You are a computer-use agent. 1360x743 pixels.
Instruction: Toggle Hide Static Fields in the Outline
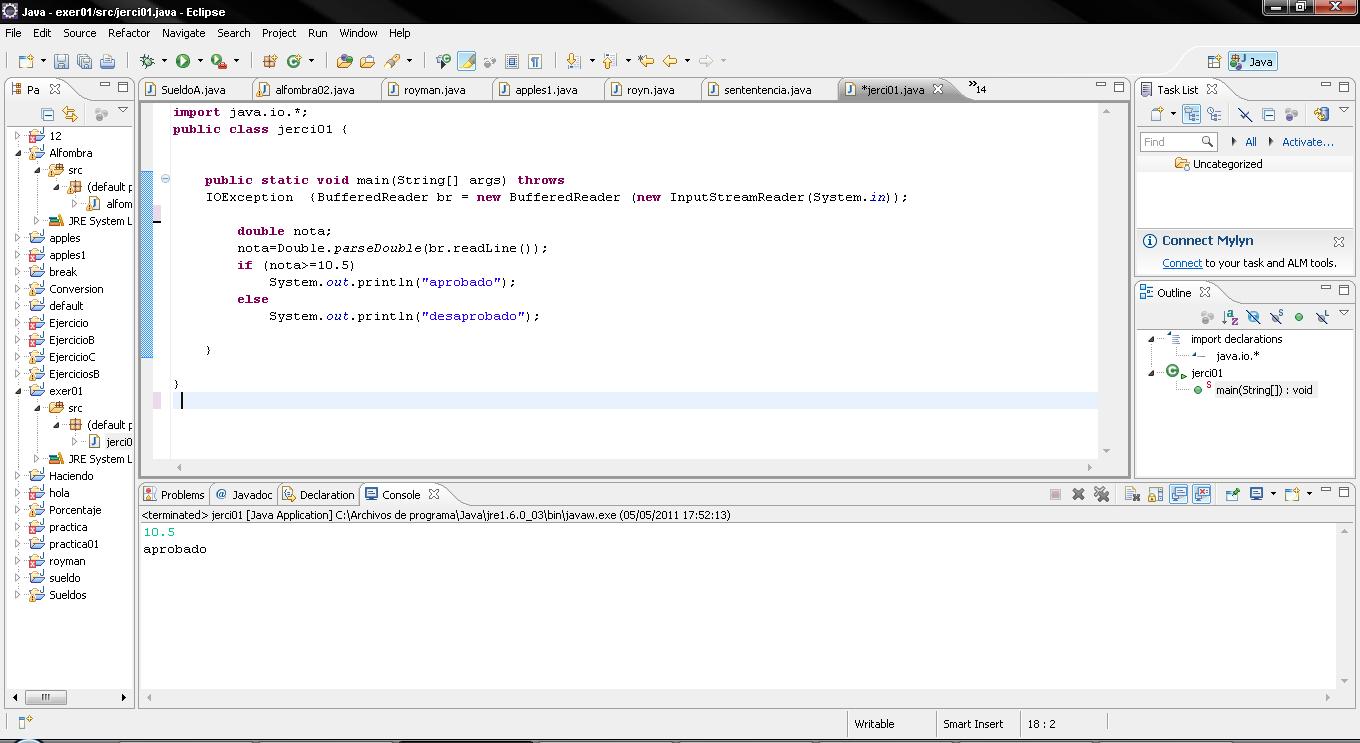(x=1276, y=317)
